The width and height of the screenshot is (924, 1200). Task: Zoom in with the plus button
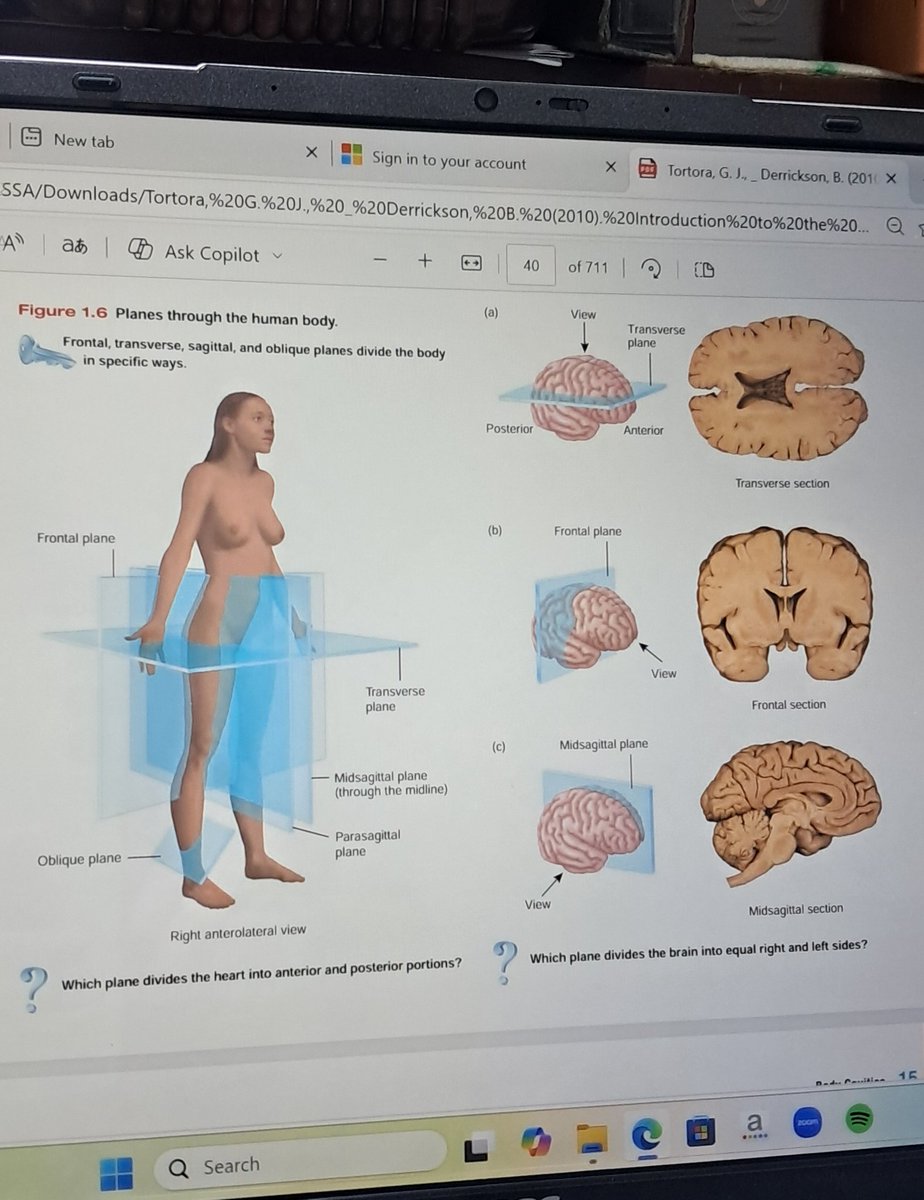[x=424, y=261]
